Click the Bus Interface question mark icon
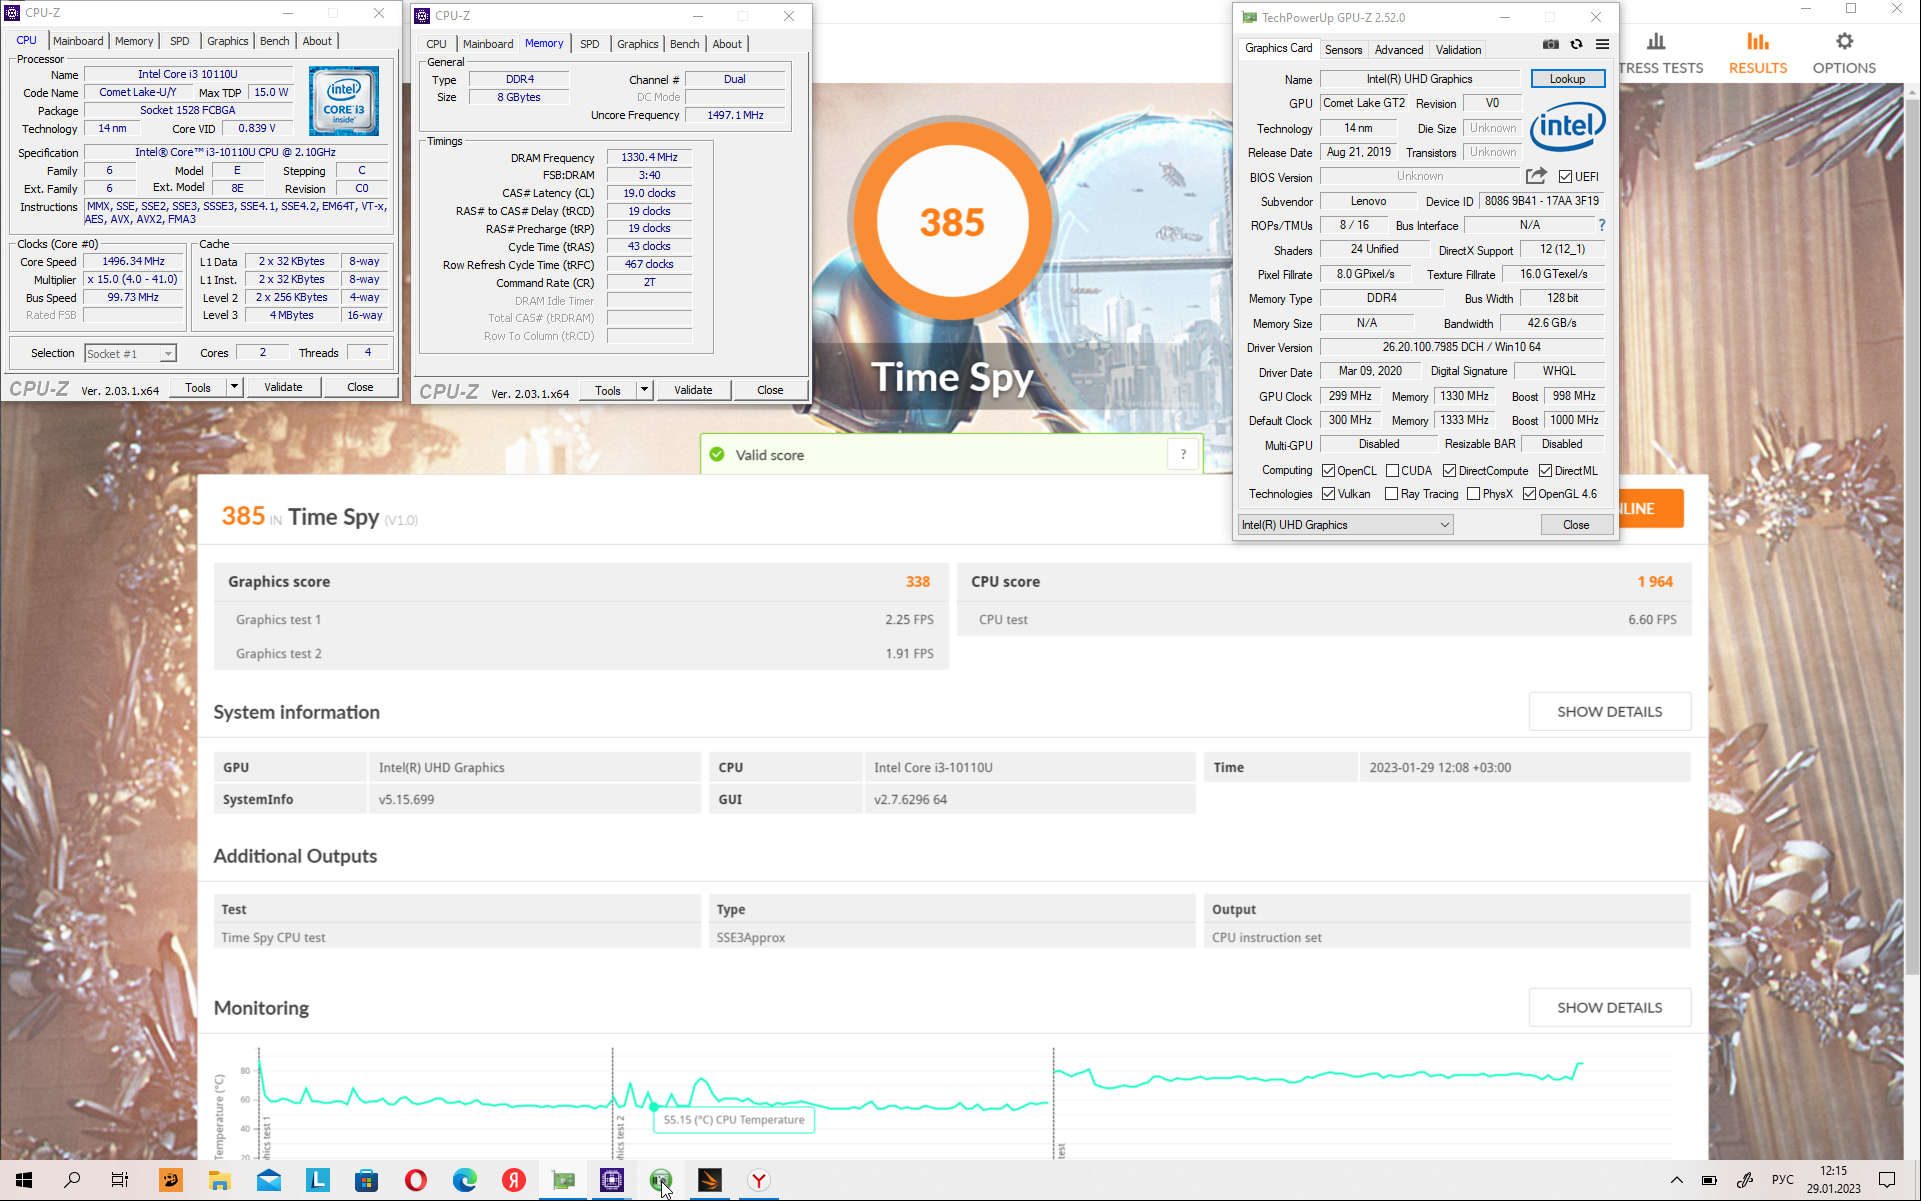 [x=1602, y=225]
